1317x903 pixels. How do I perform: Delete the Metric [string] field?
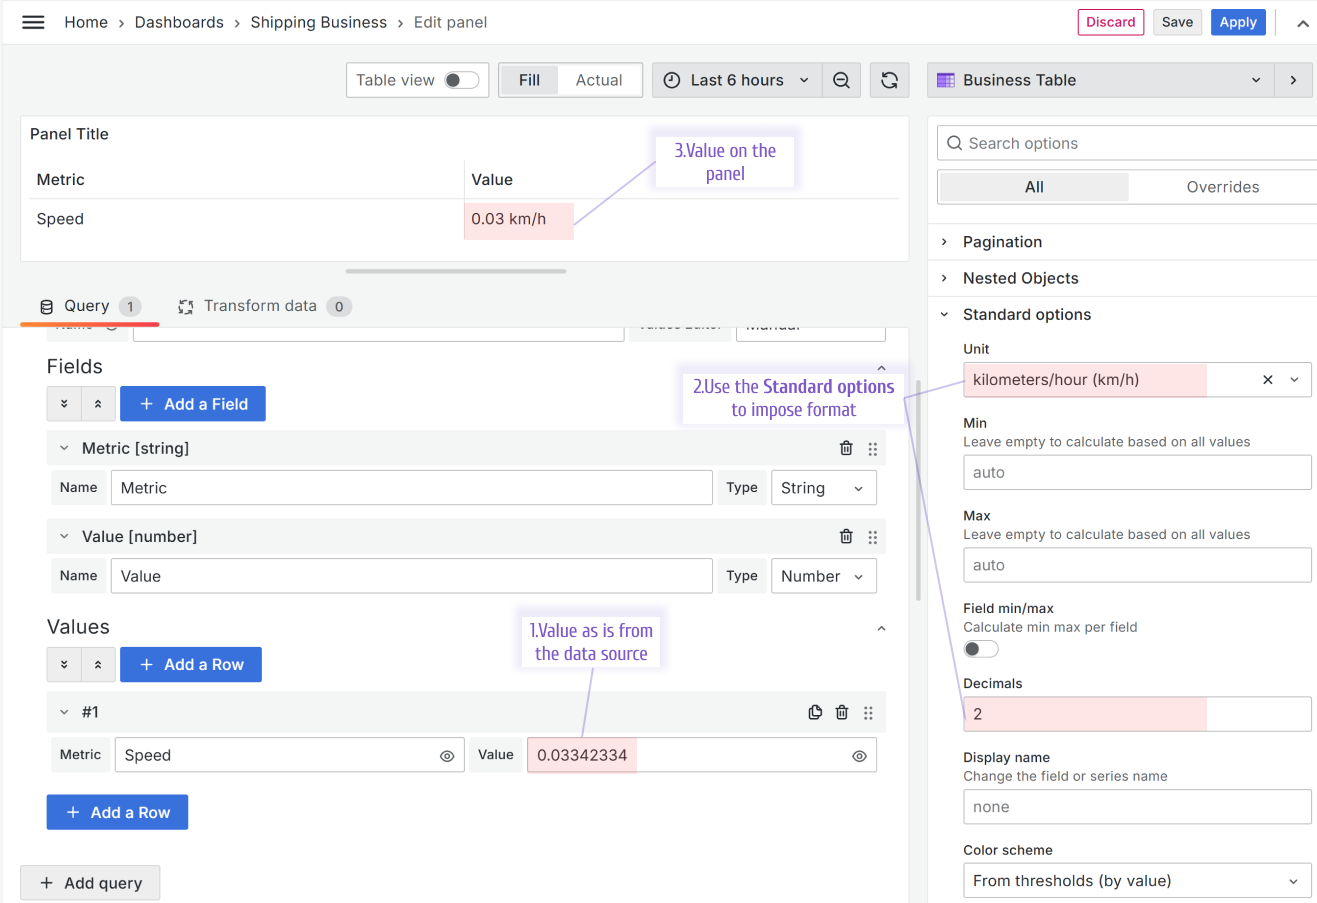point(846,448)
